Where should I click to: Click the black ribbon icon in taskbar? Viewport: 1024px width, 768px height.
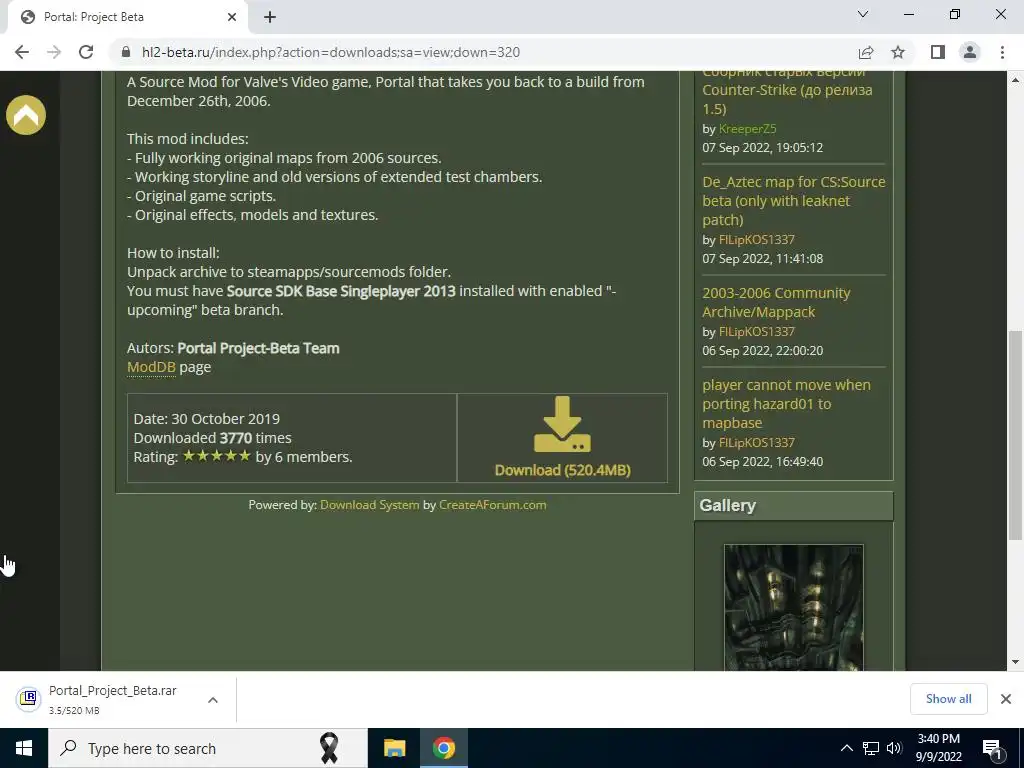tap(328, 748)
